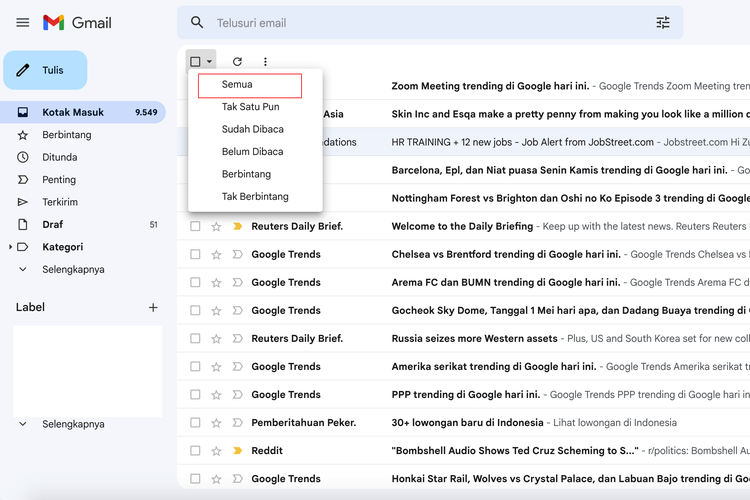Toggle importance marker on Reddit email
The height and width of the screenshot is (500, 750).
237,451
